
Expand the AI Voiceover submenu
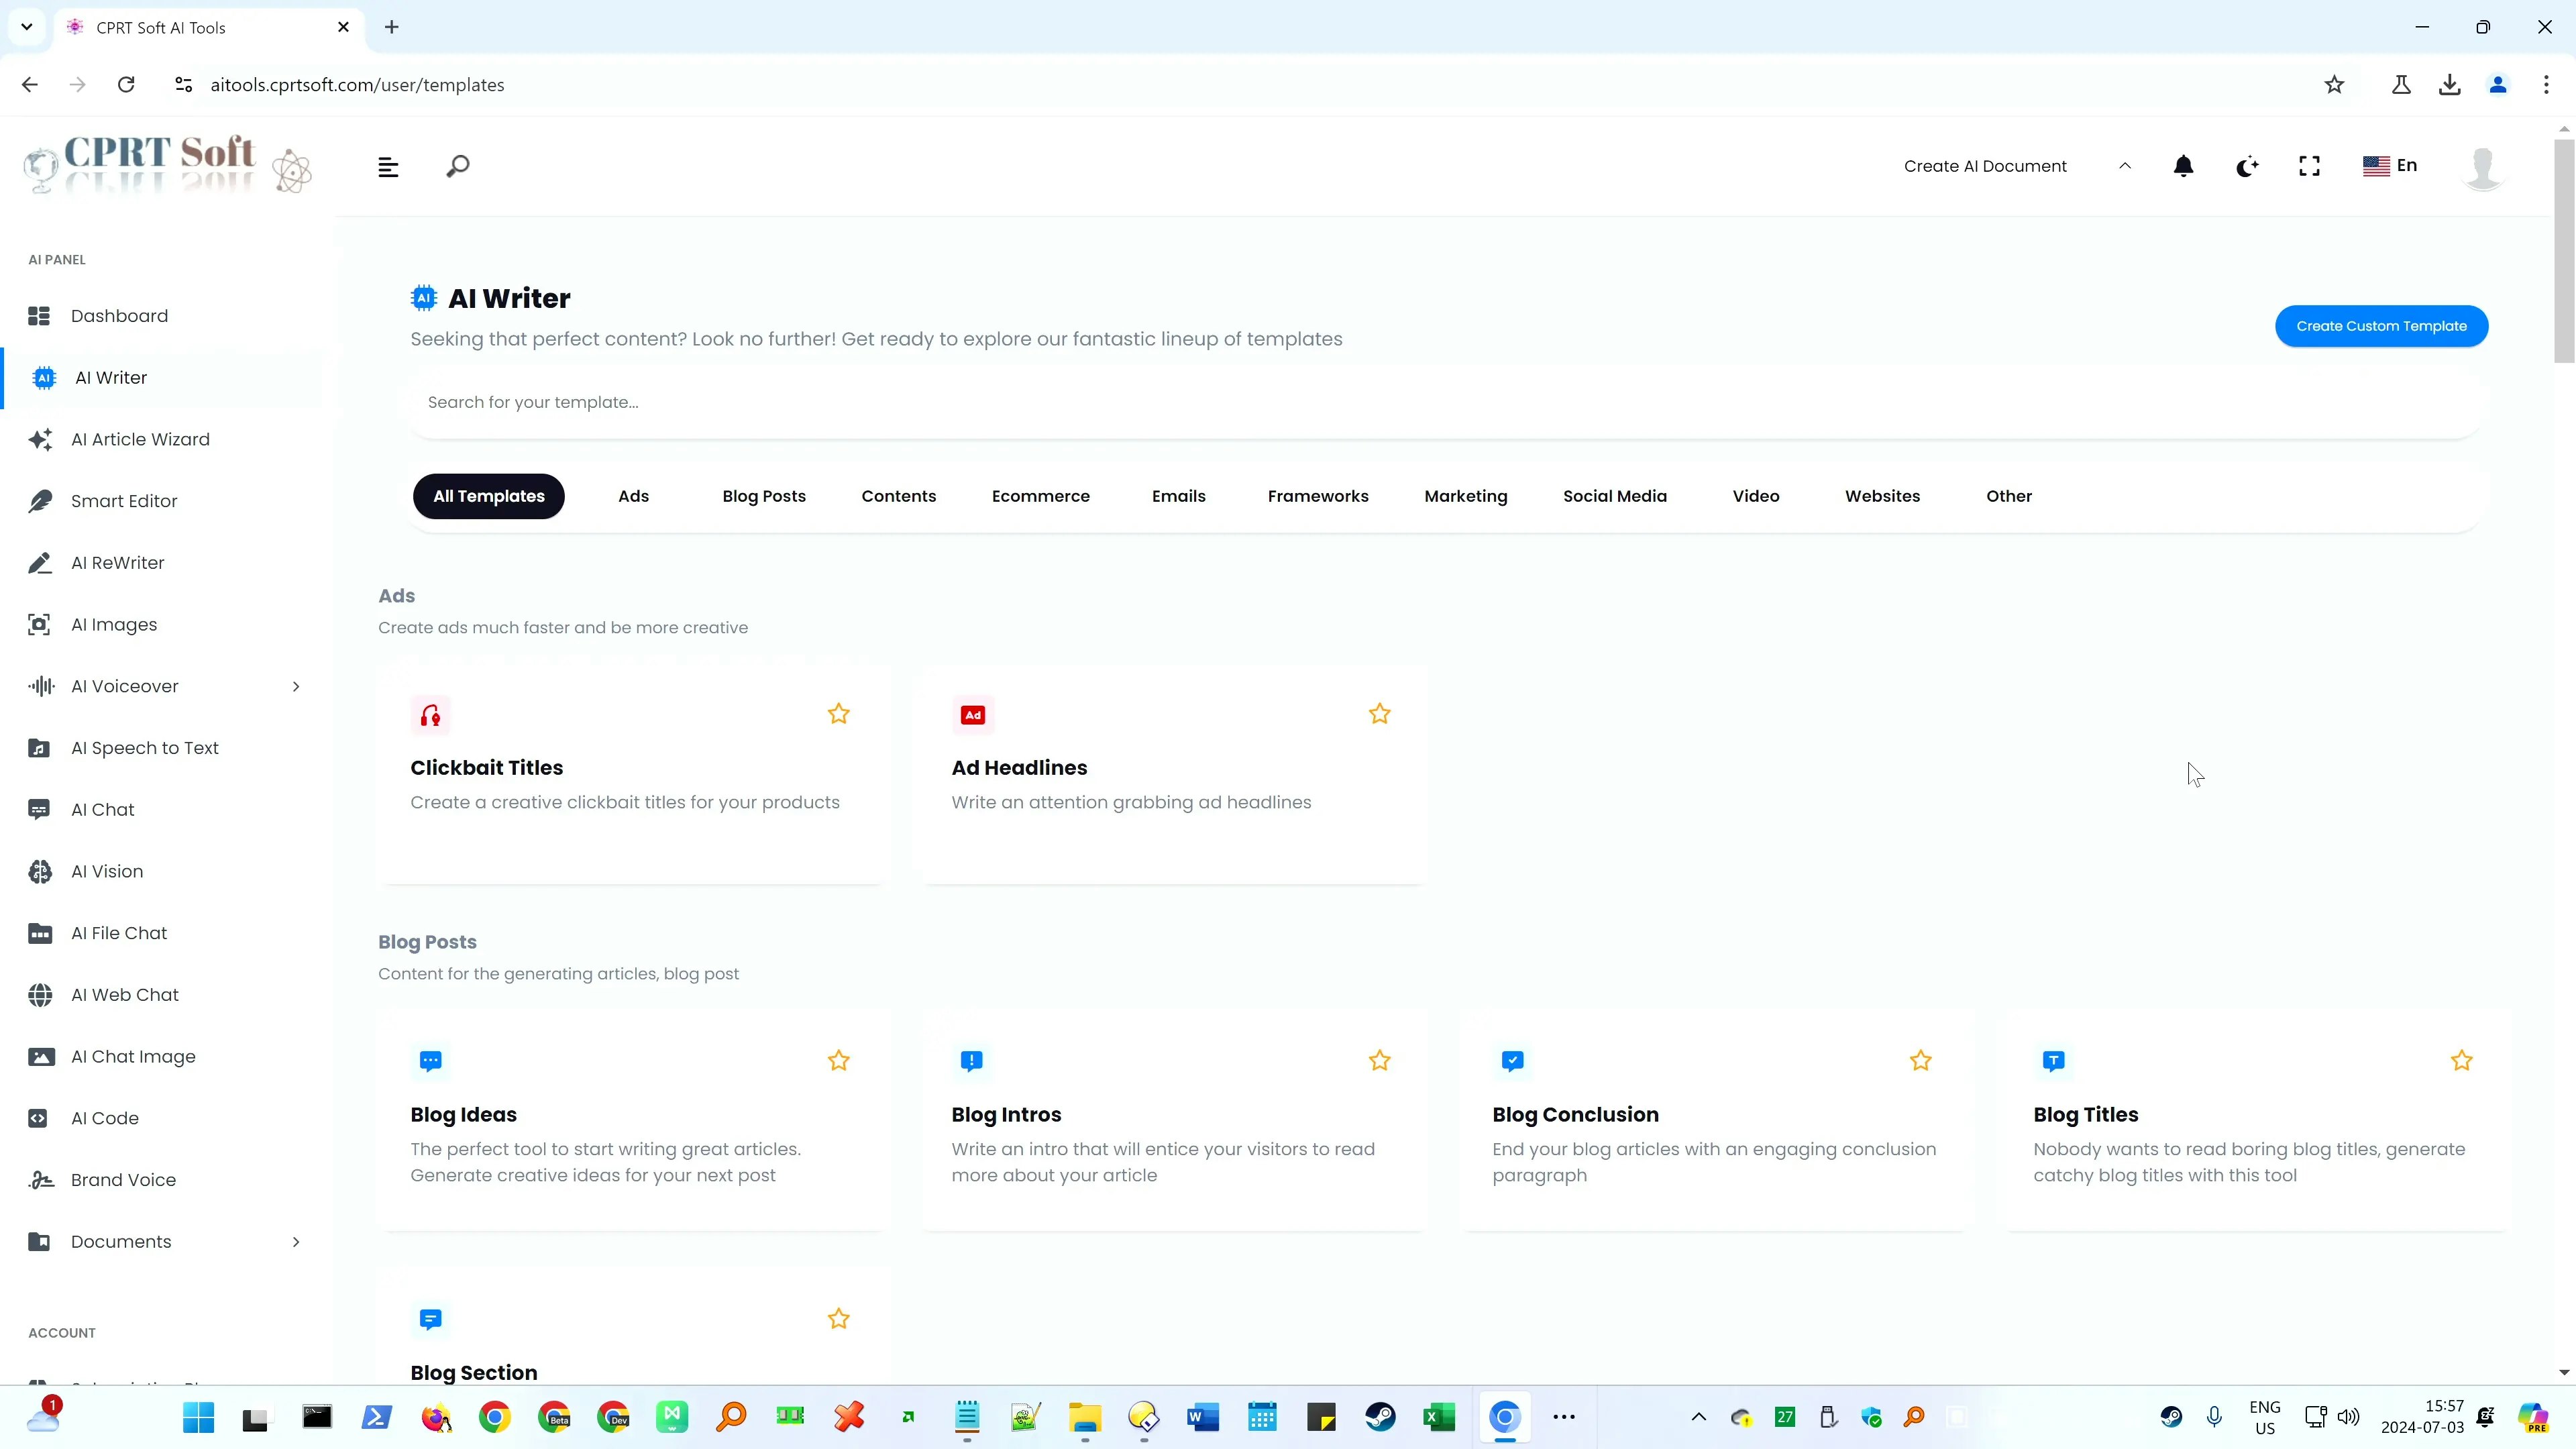click(x=295, y=686)
